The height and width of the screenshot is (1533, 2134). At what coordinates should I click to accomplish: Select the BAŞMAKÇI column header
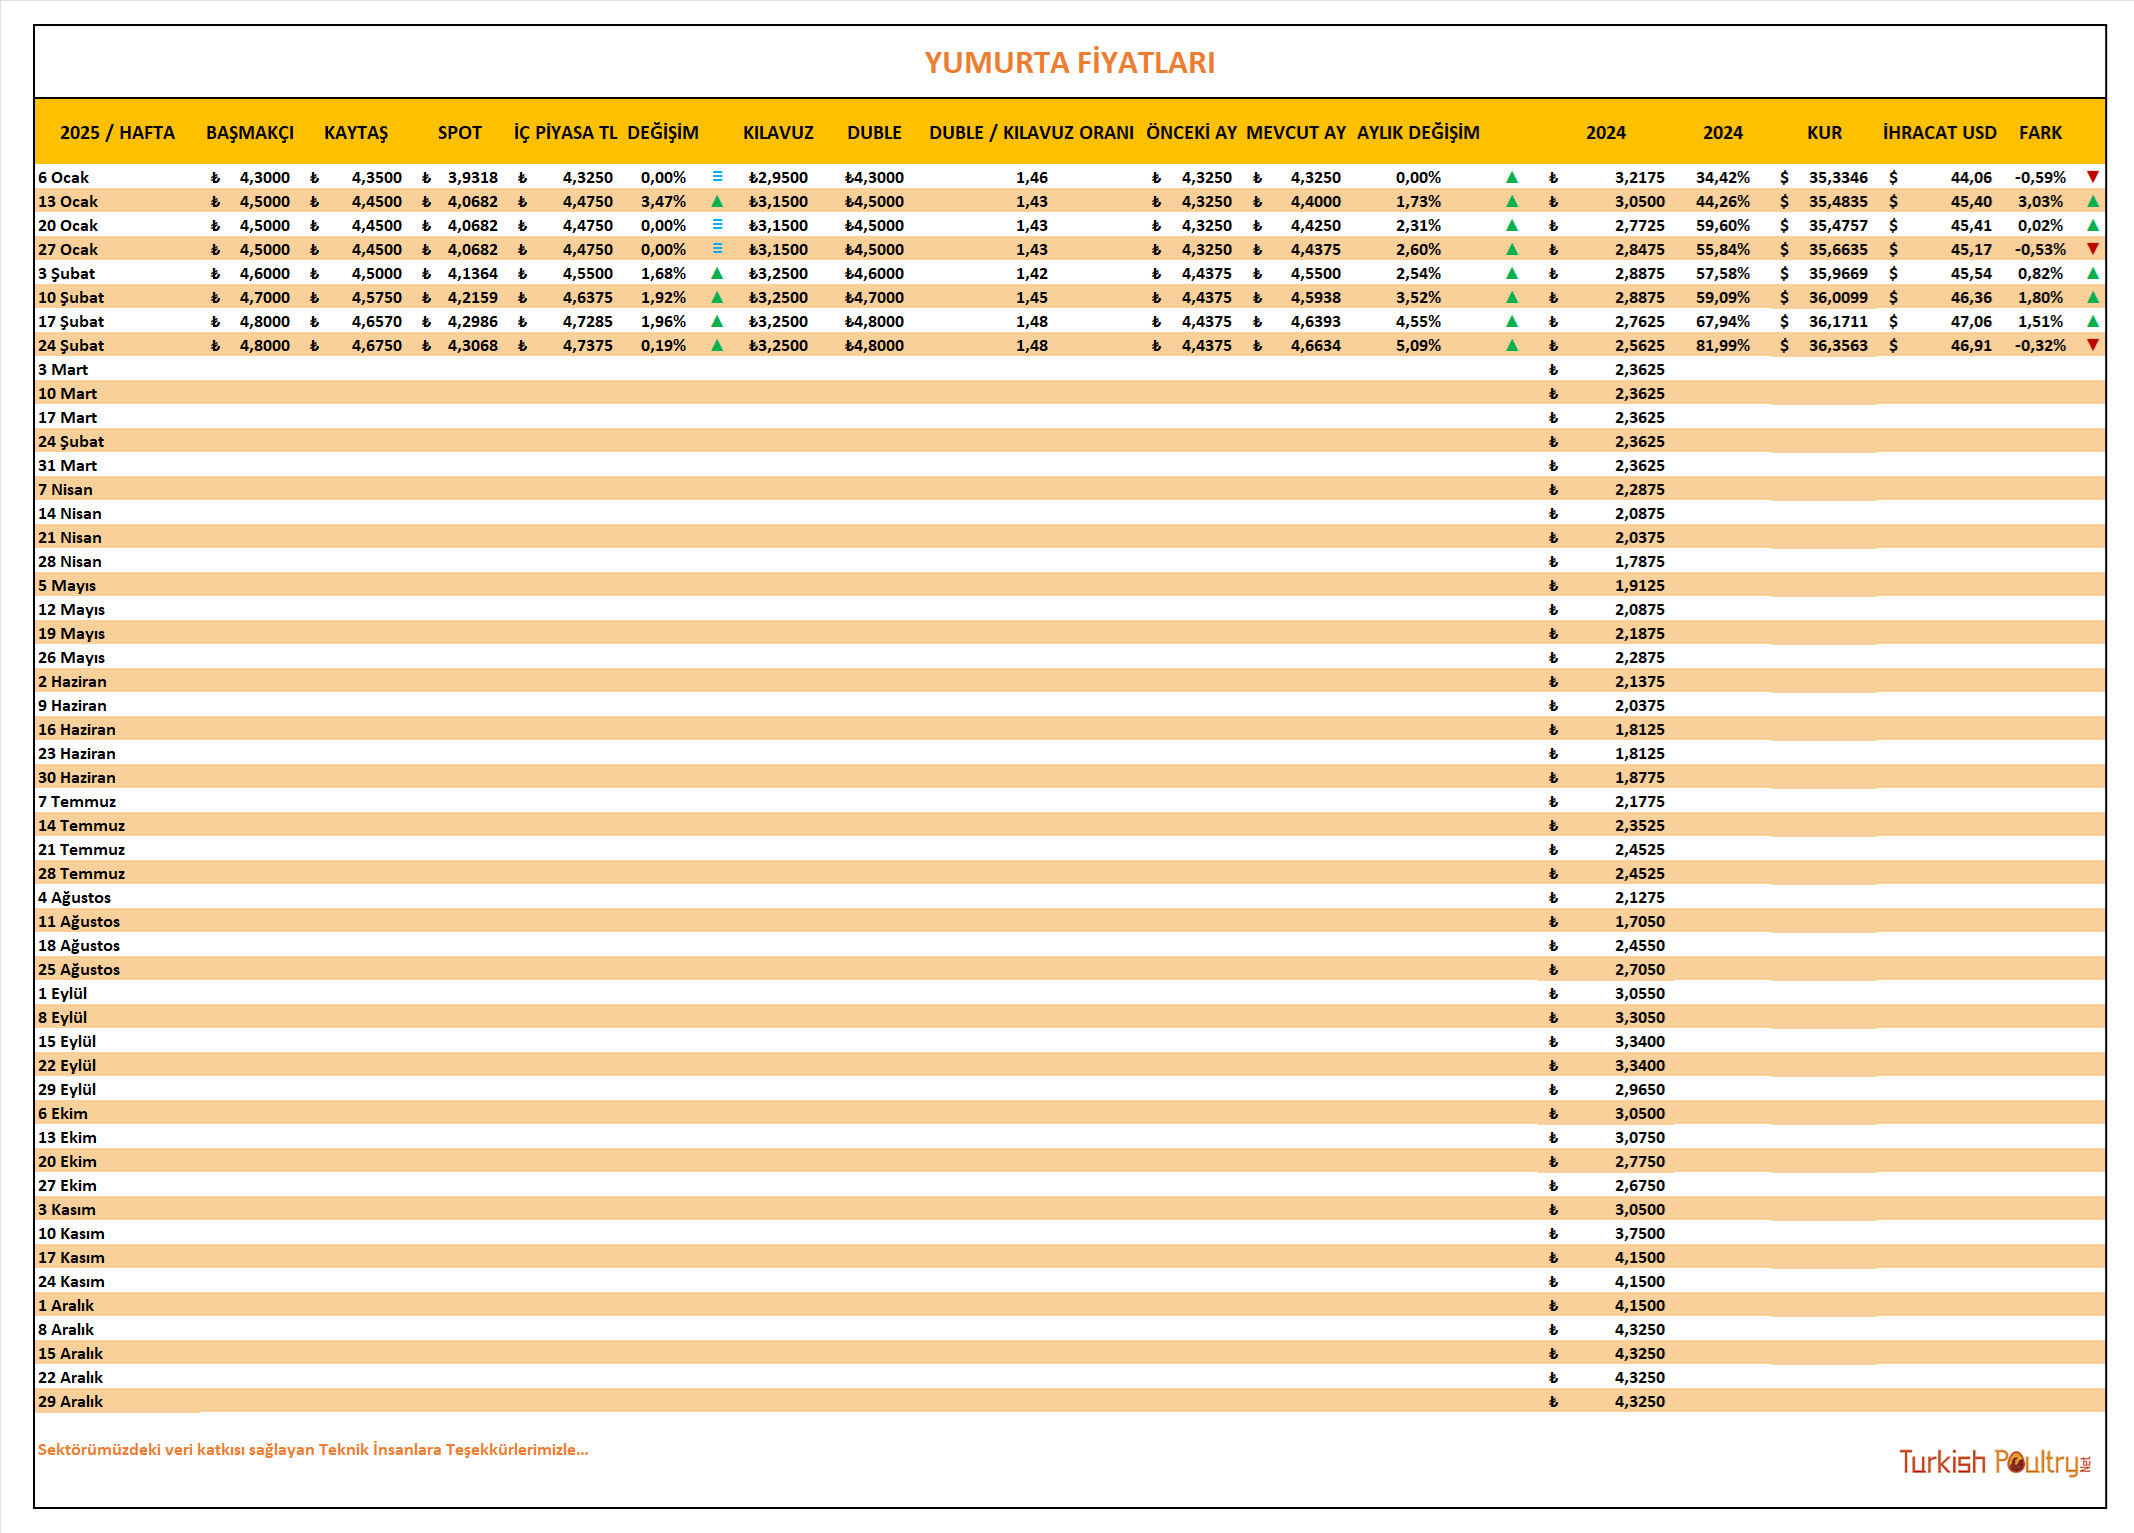pos(250,133)
